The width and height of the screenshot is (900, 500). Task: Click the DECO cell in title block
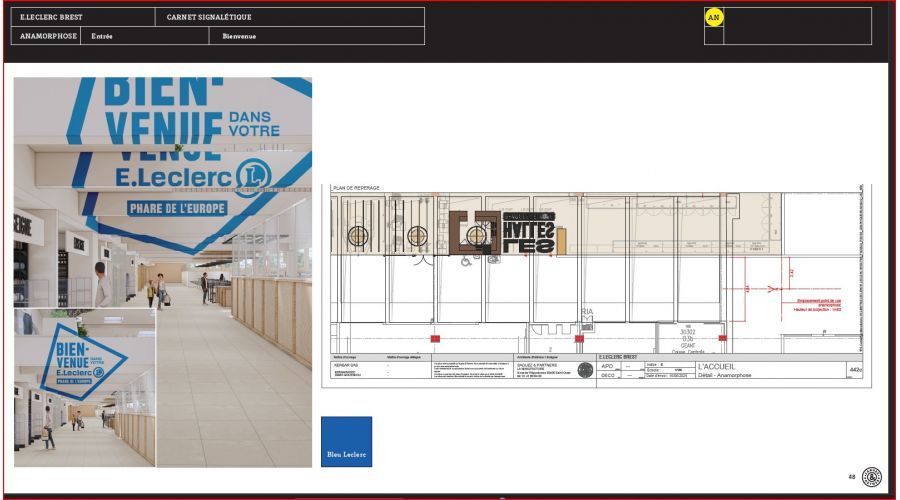click(607, 375)
